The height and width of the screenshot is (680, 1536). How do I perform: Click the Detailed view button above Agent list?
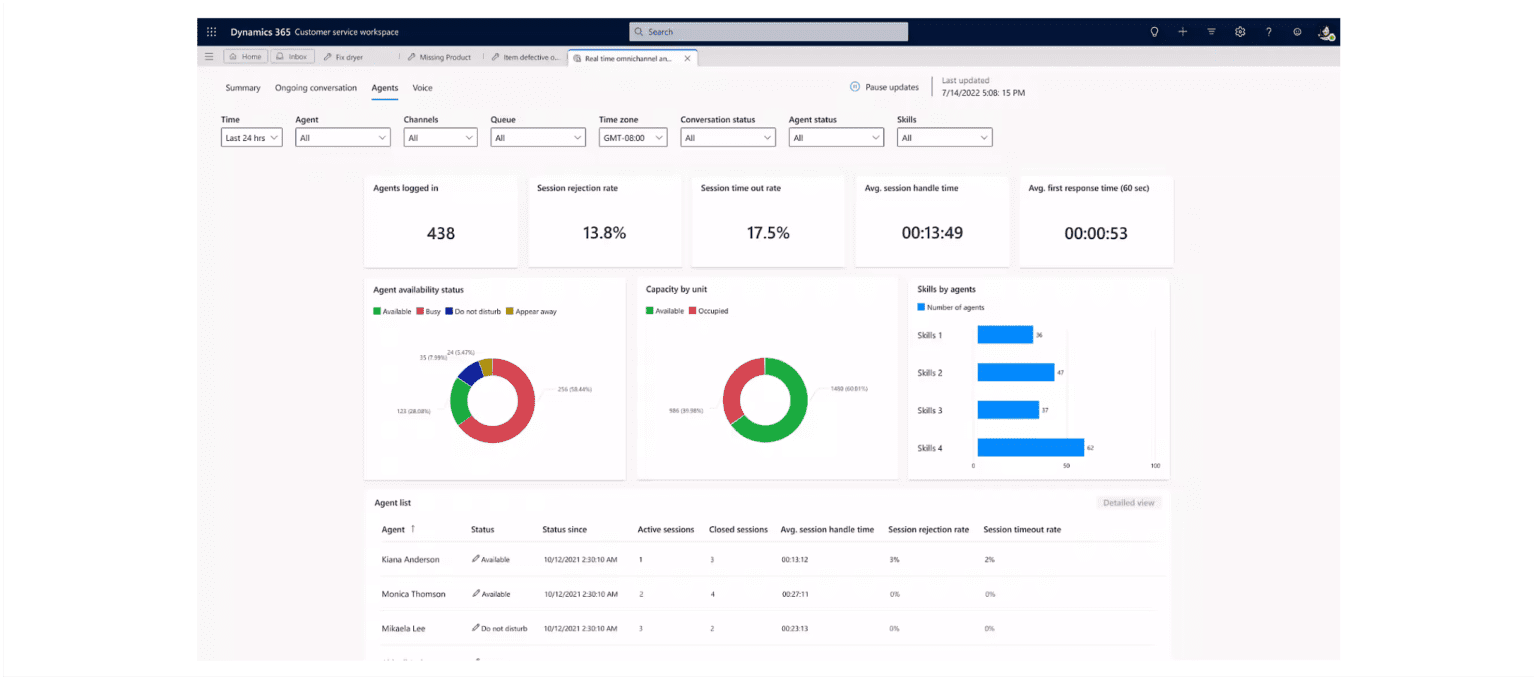tap(1128, 503)
